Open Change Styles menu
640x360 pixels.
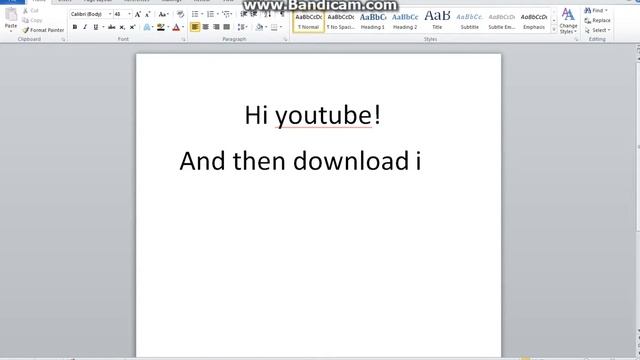568,21
